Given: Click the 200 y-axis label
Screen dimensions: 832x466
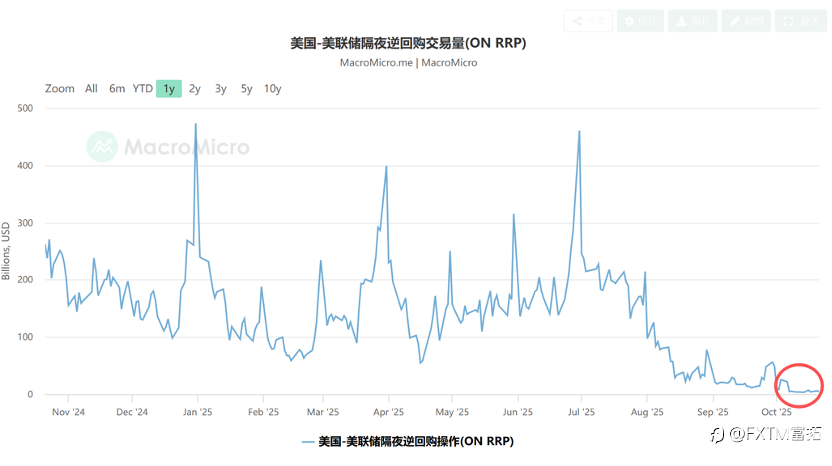Looking at the screenshot, I should (x=25, y=280).
